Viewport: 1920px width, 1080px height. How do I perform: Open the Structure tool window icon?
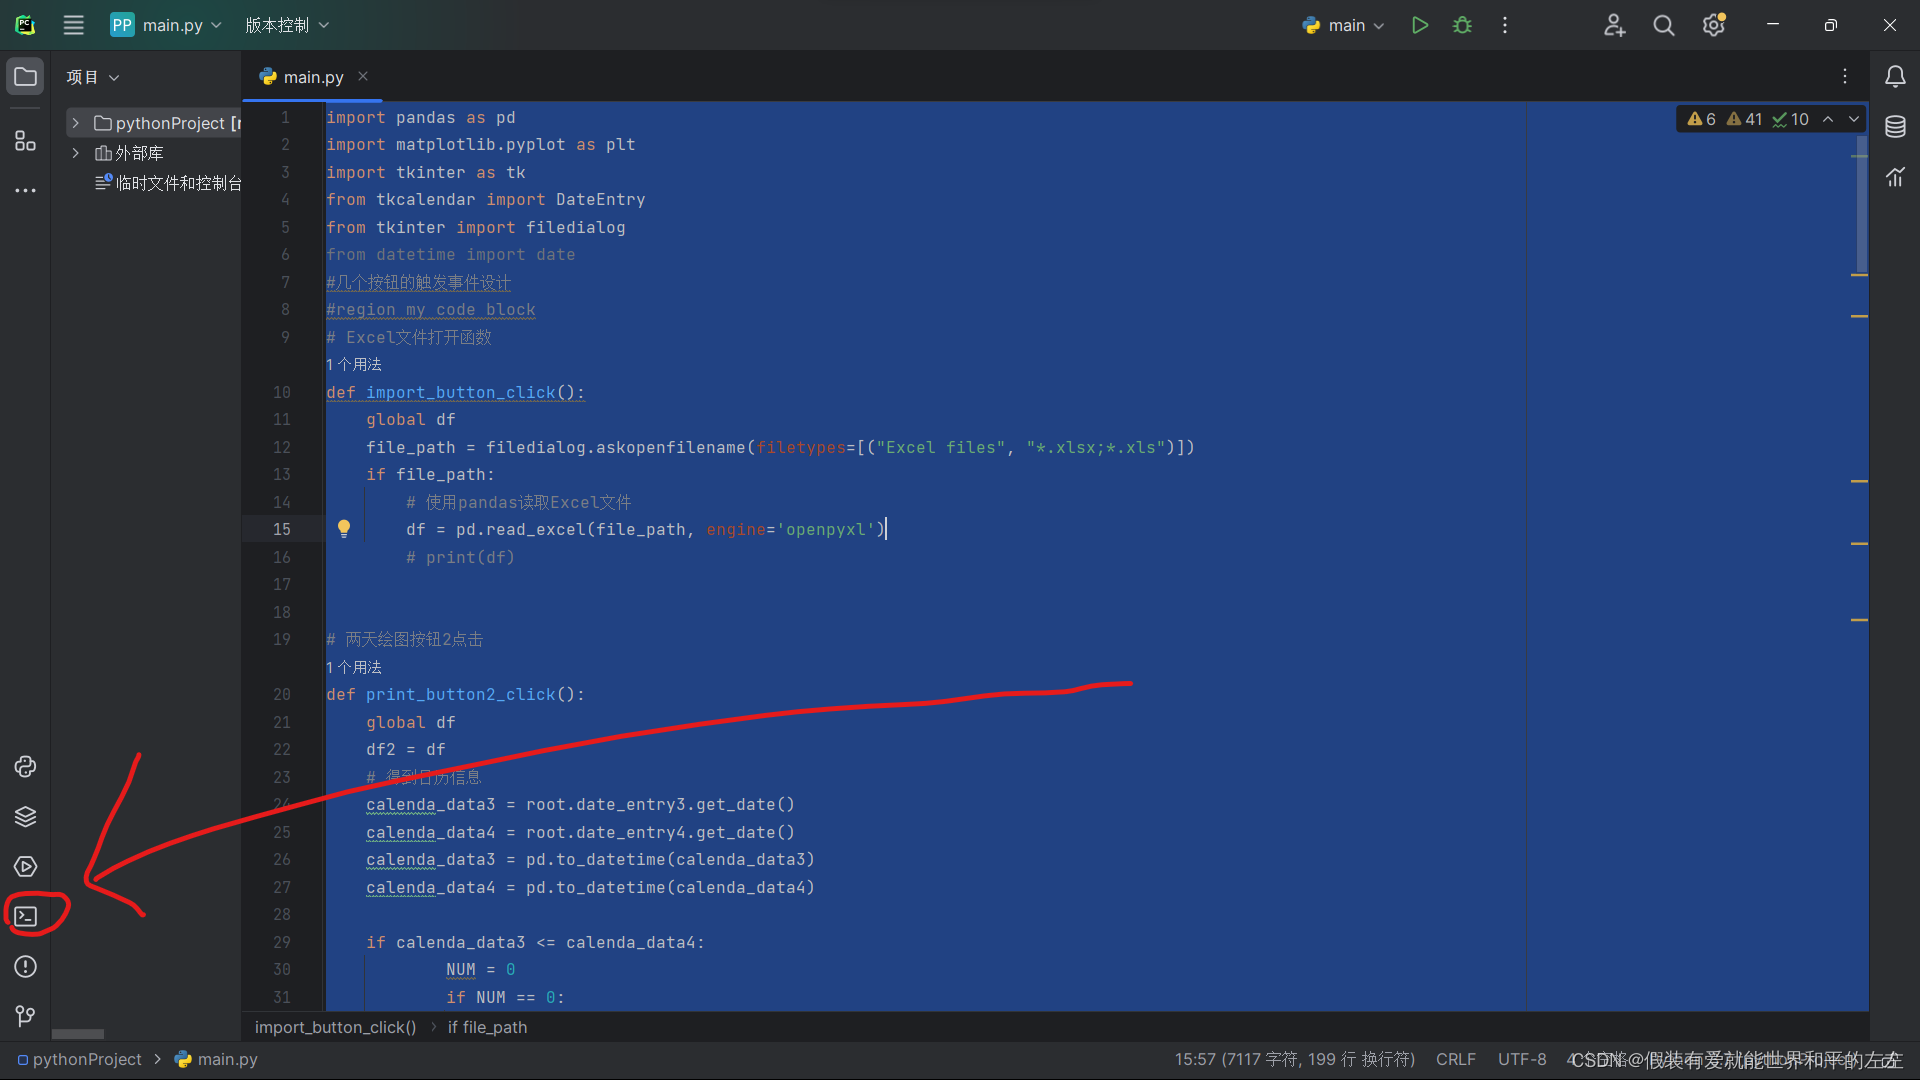click(26, 141)
